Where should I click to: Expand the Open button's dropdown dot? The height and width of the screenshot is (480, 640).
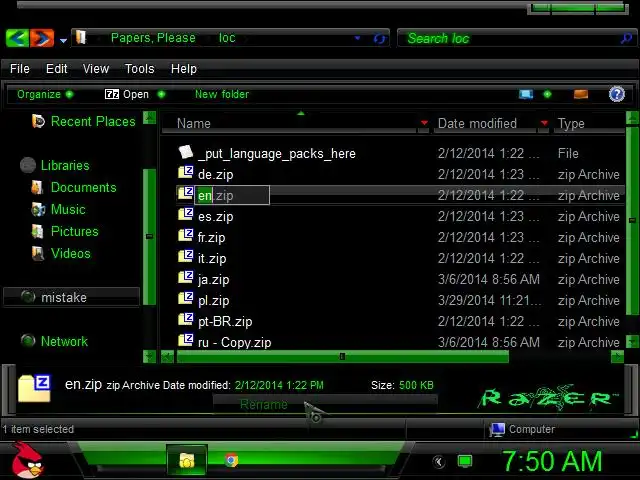[161, 94]
